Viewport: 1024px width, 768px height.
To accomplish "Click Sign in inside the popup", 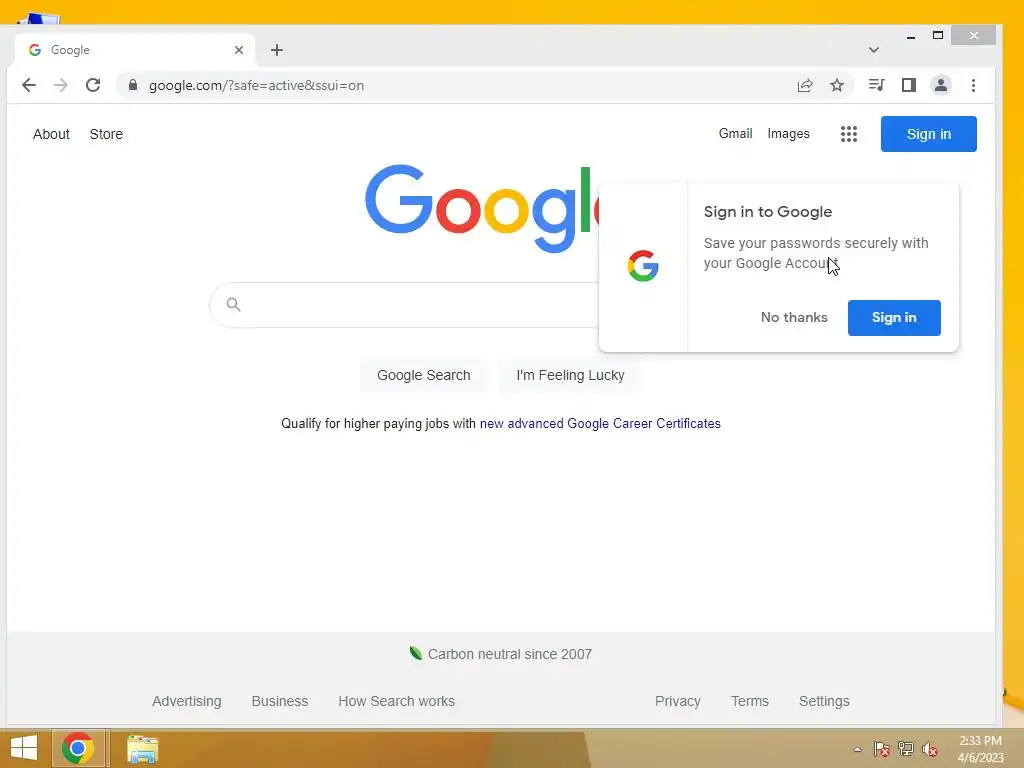I will coord(894,317).
